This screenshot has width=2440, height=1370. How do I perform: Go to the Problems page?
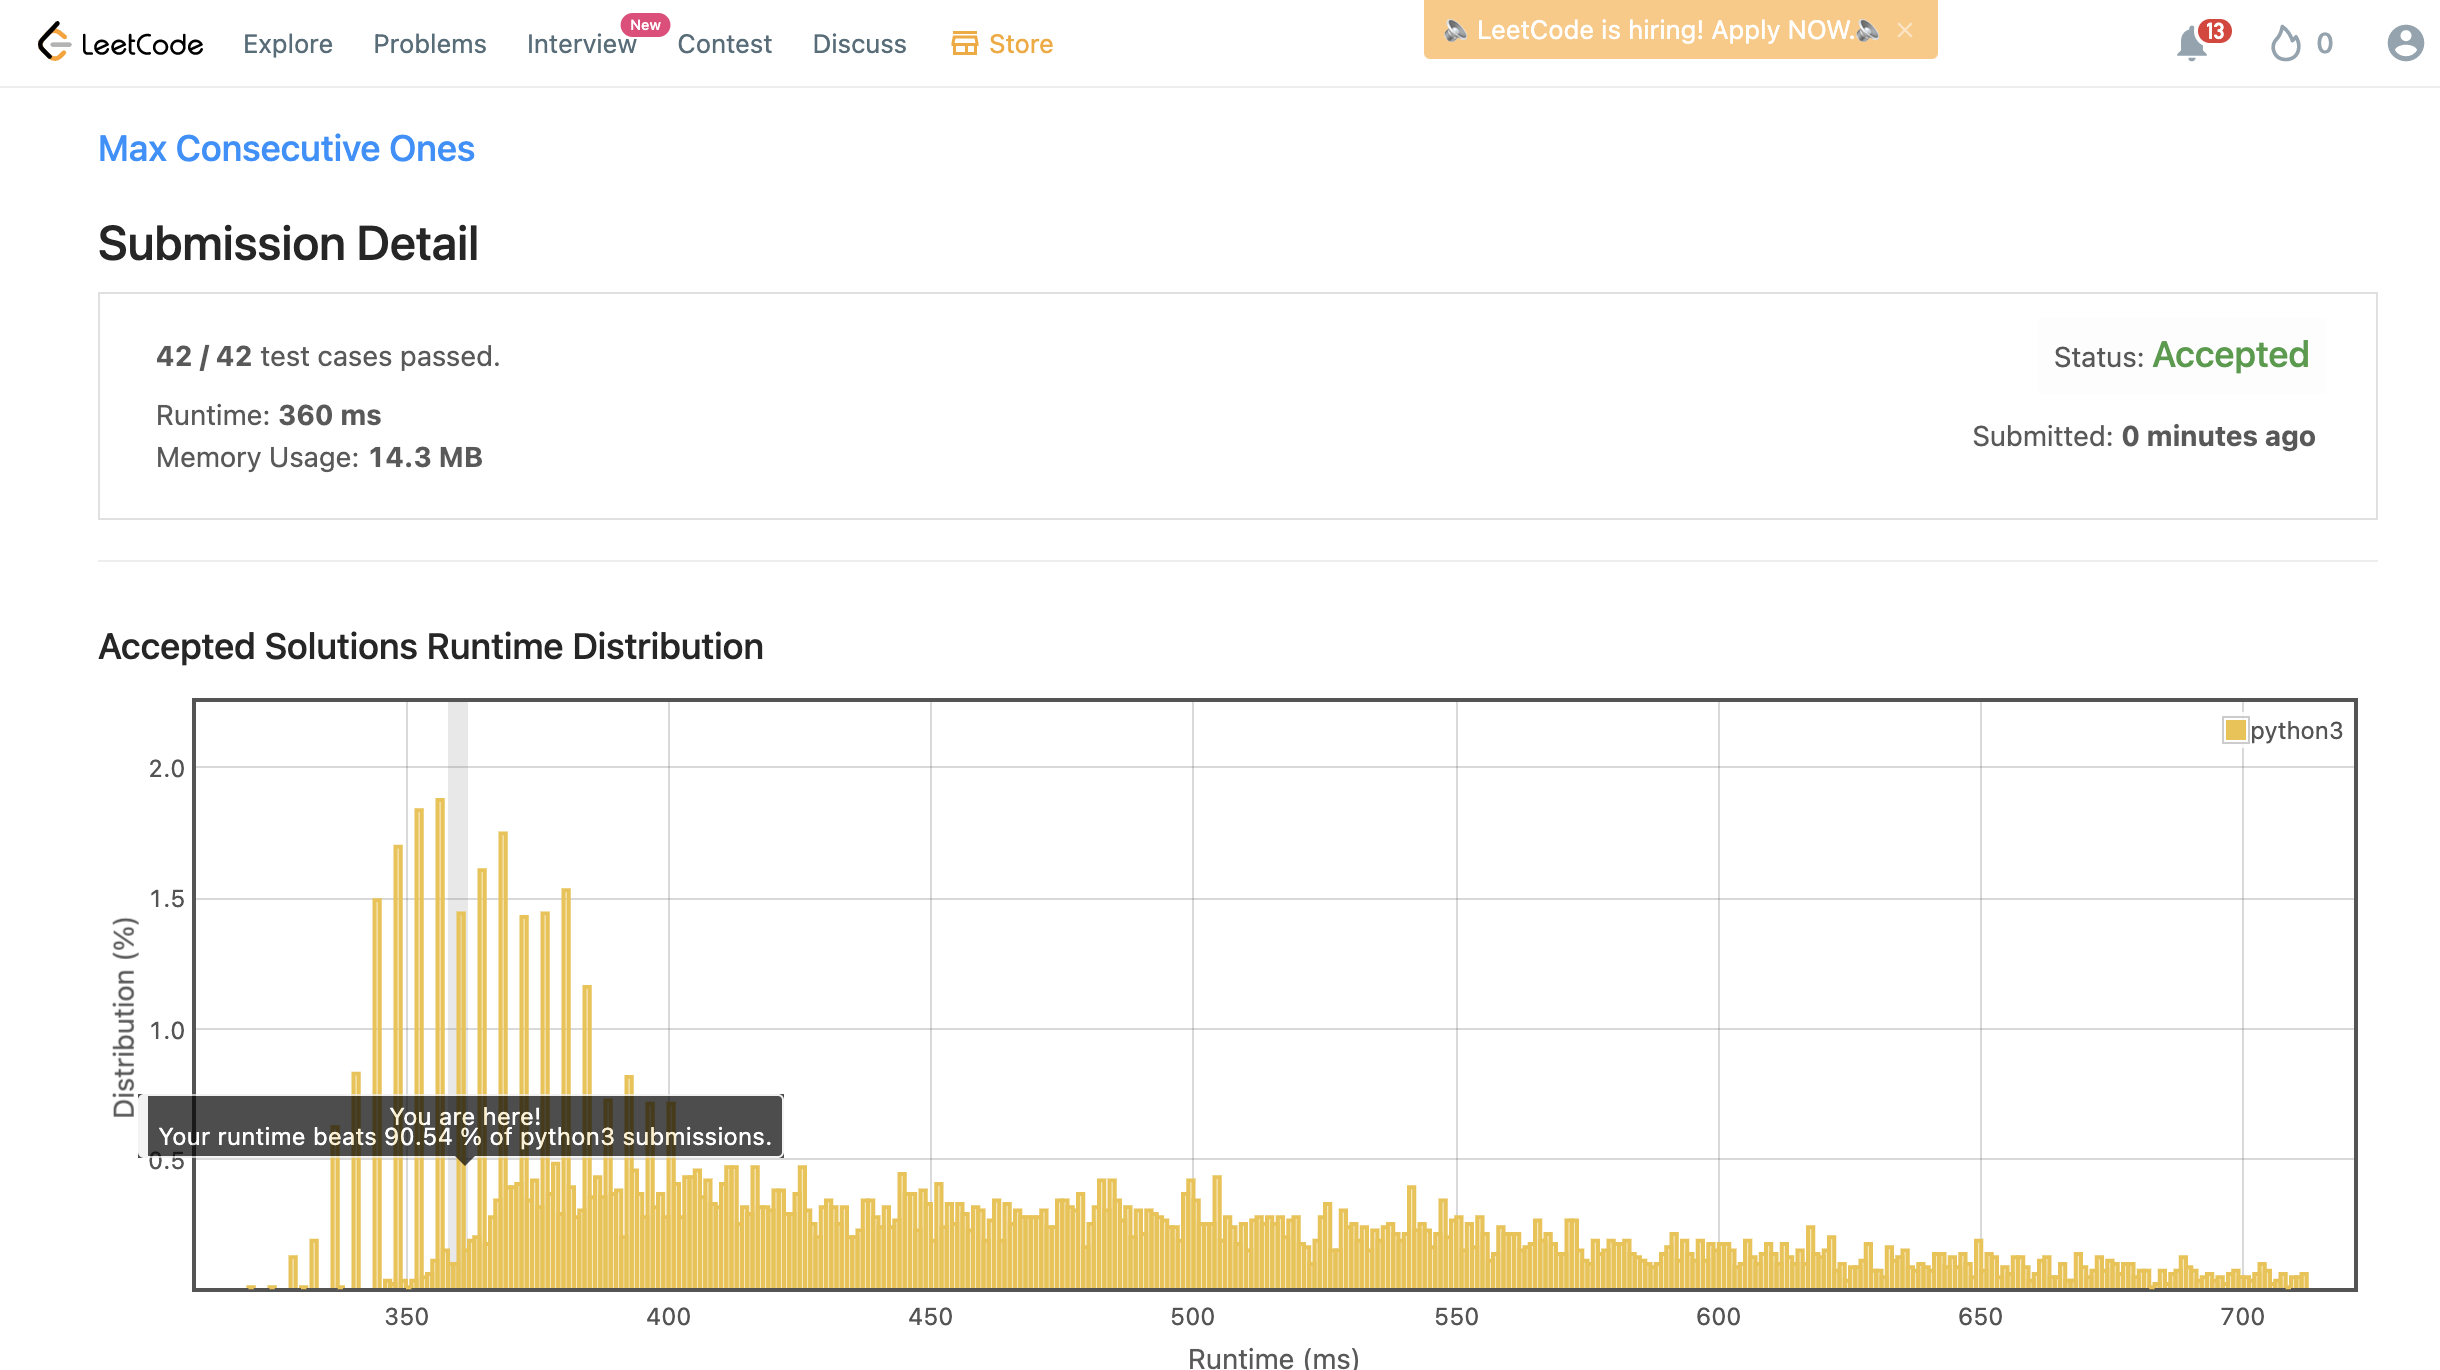(x=429, y=44)
